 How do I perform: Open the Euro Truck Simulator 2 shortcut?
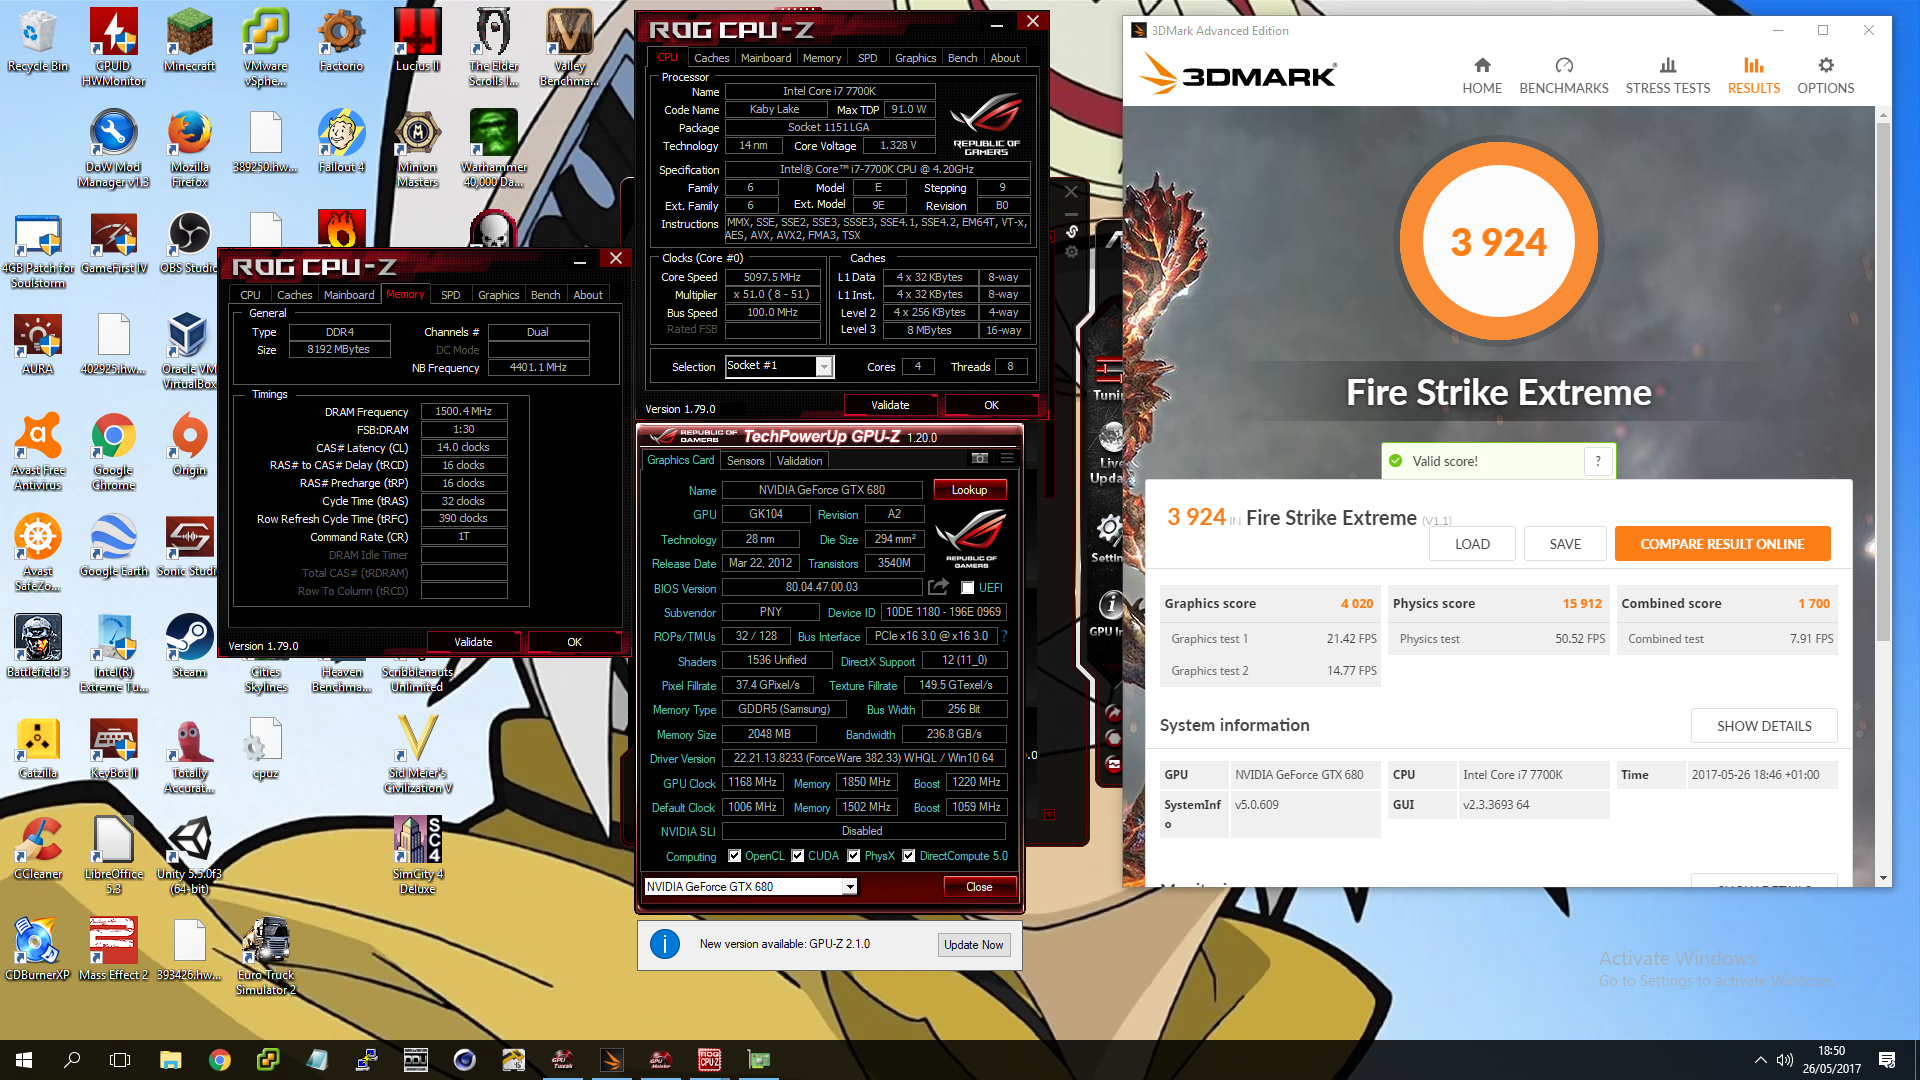coord(265,957)
